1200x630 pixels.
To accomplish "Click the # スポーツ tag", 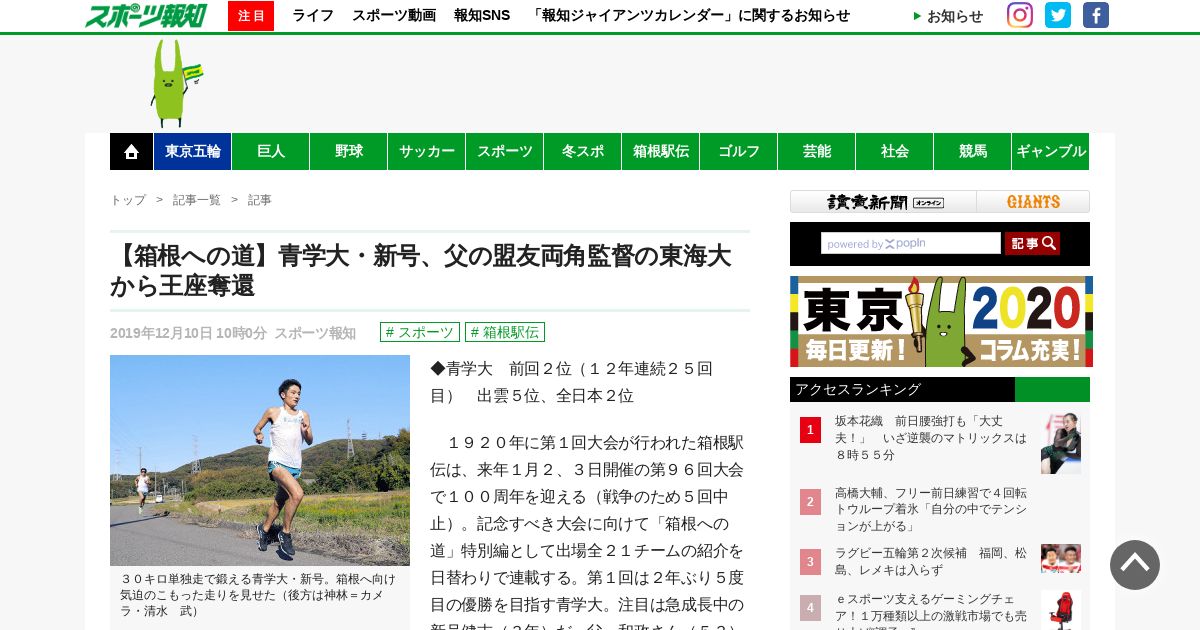I will [x=420, y=332].
